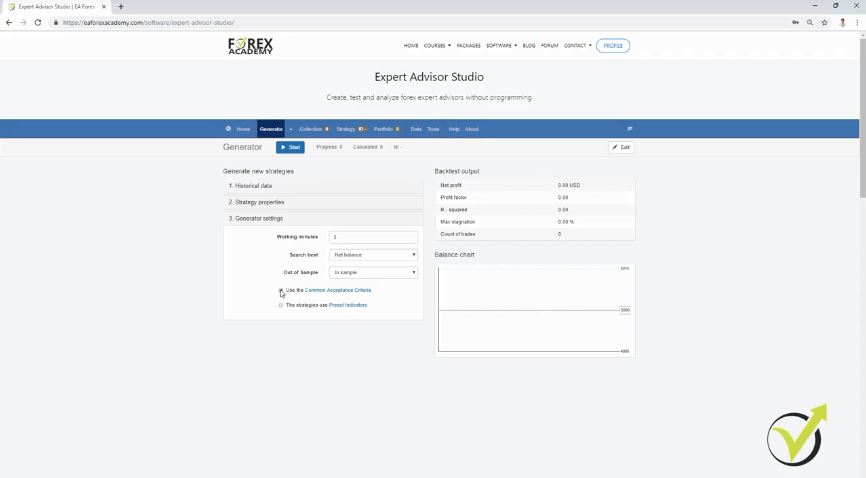This screenshot has width=866, height=478.
Task: Expand the Strategy properties section
Action: coord(323,202)
